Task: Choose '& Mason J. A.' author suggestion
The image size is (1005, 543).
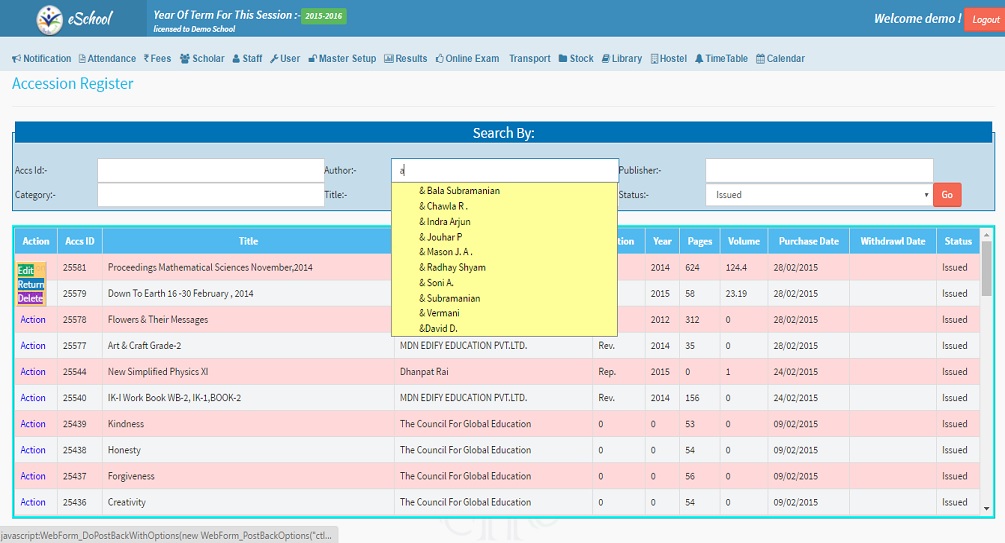Action: click(445, 252)
